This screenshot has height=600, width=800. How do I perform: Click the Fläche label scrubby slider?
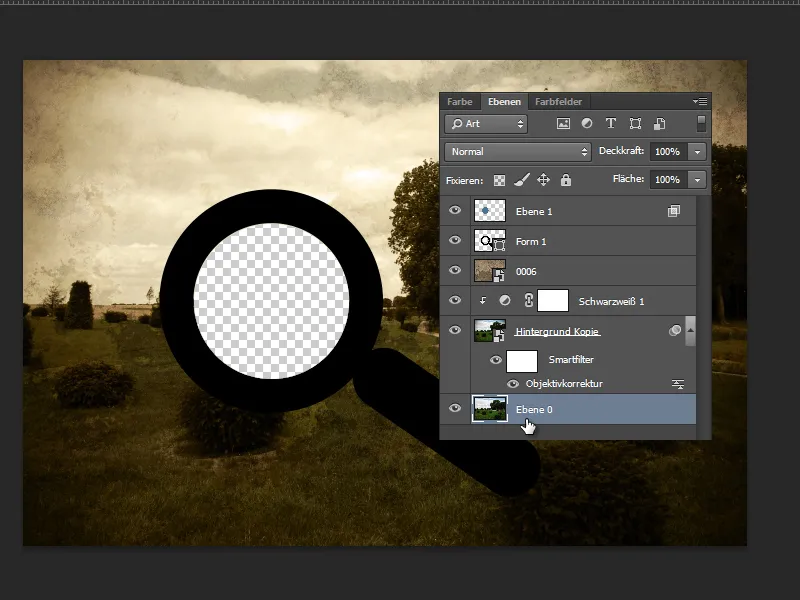[628, 179]
